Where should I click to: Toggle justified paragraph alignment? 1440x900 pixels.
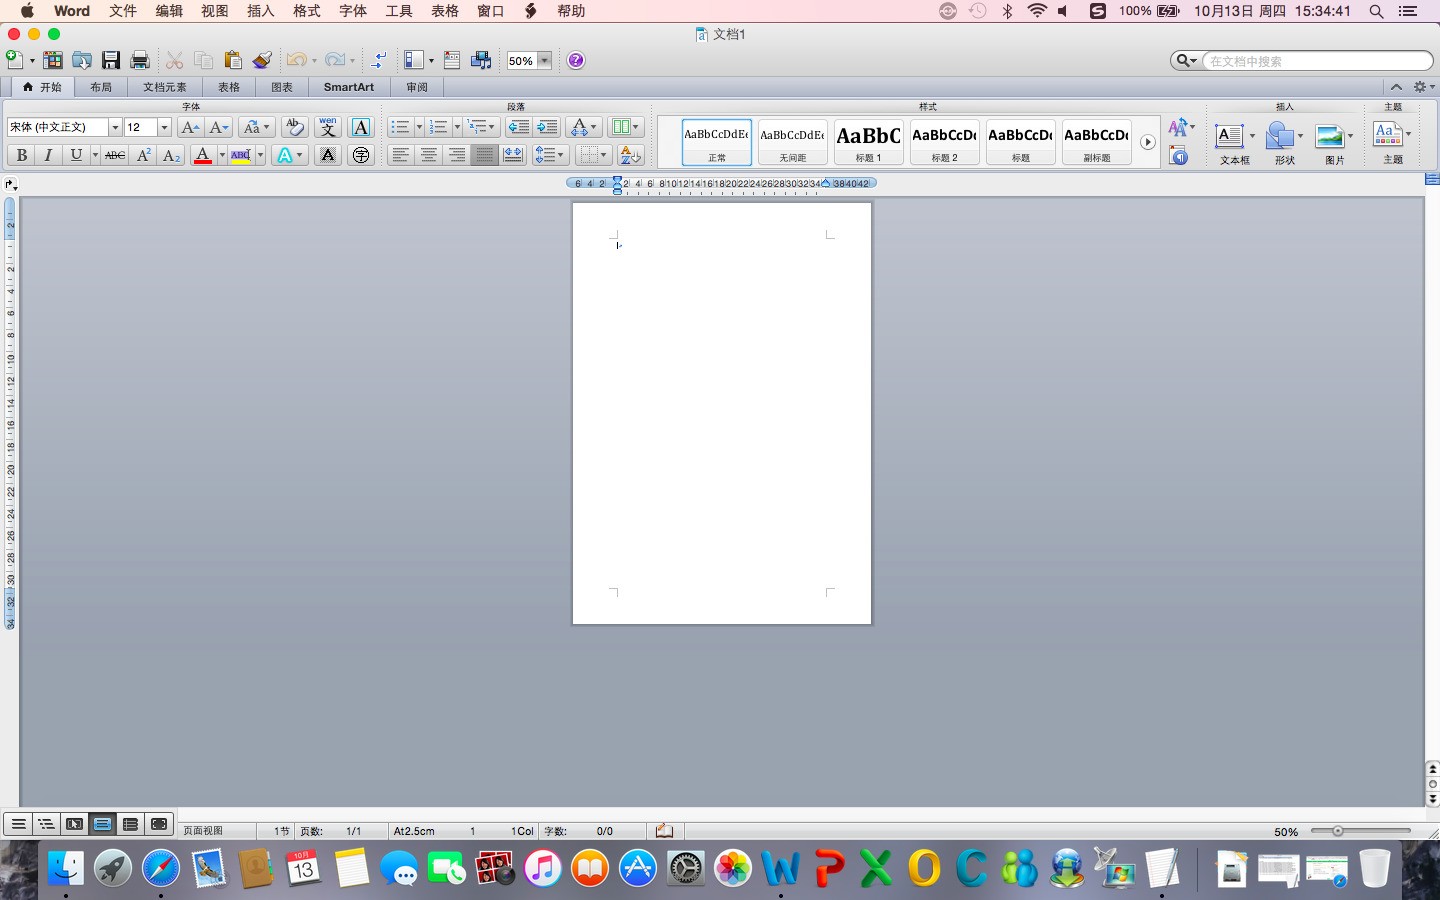click(485, 155)
